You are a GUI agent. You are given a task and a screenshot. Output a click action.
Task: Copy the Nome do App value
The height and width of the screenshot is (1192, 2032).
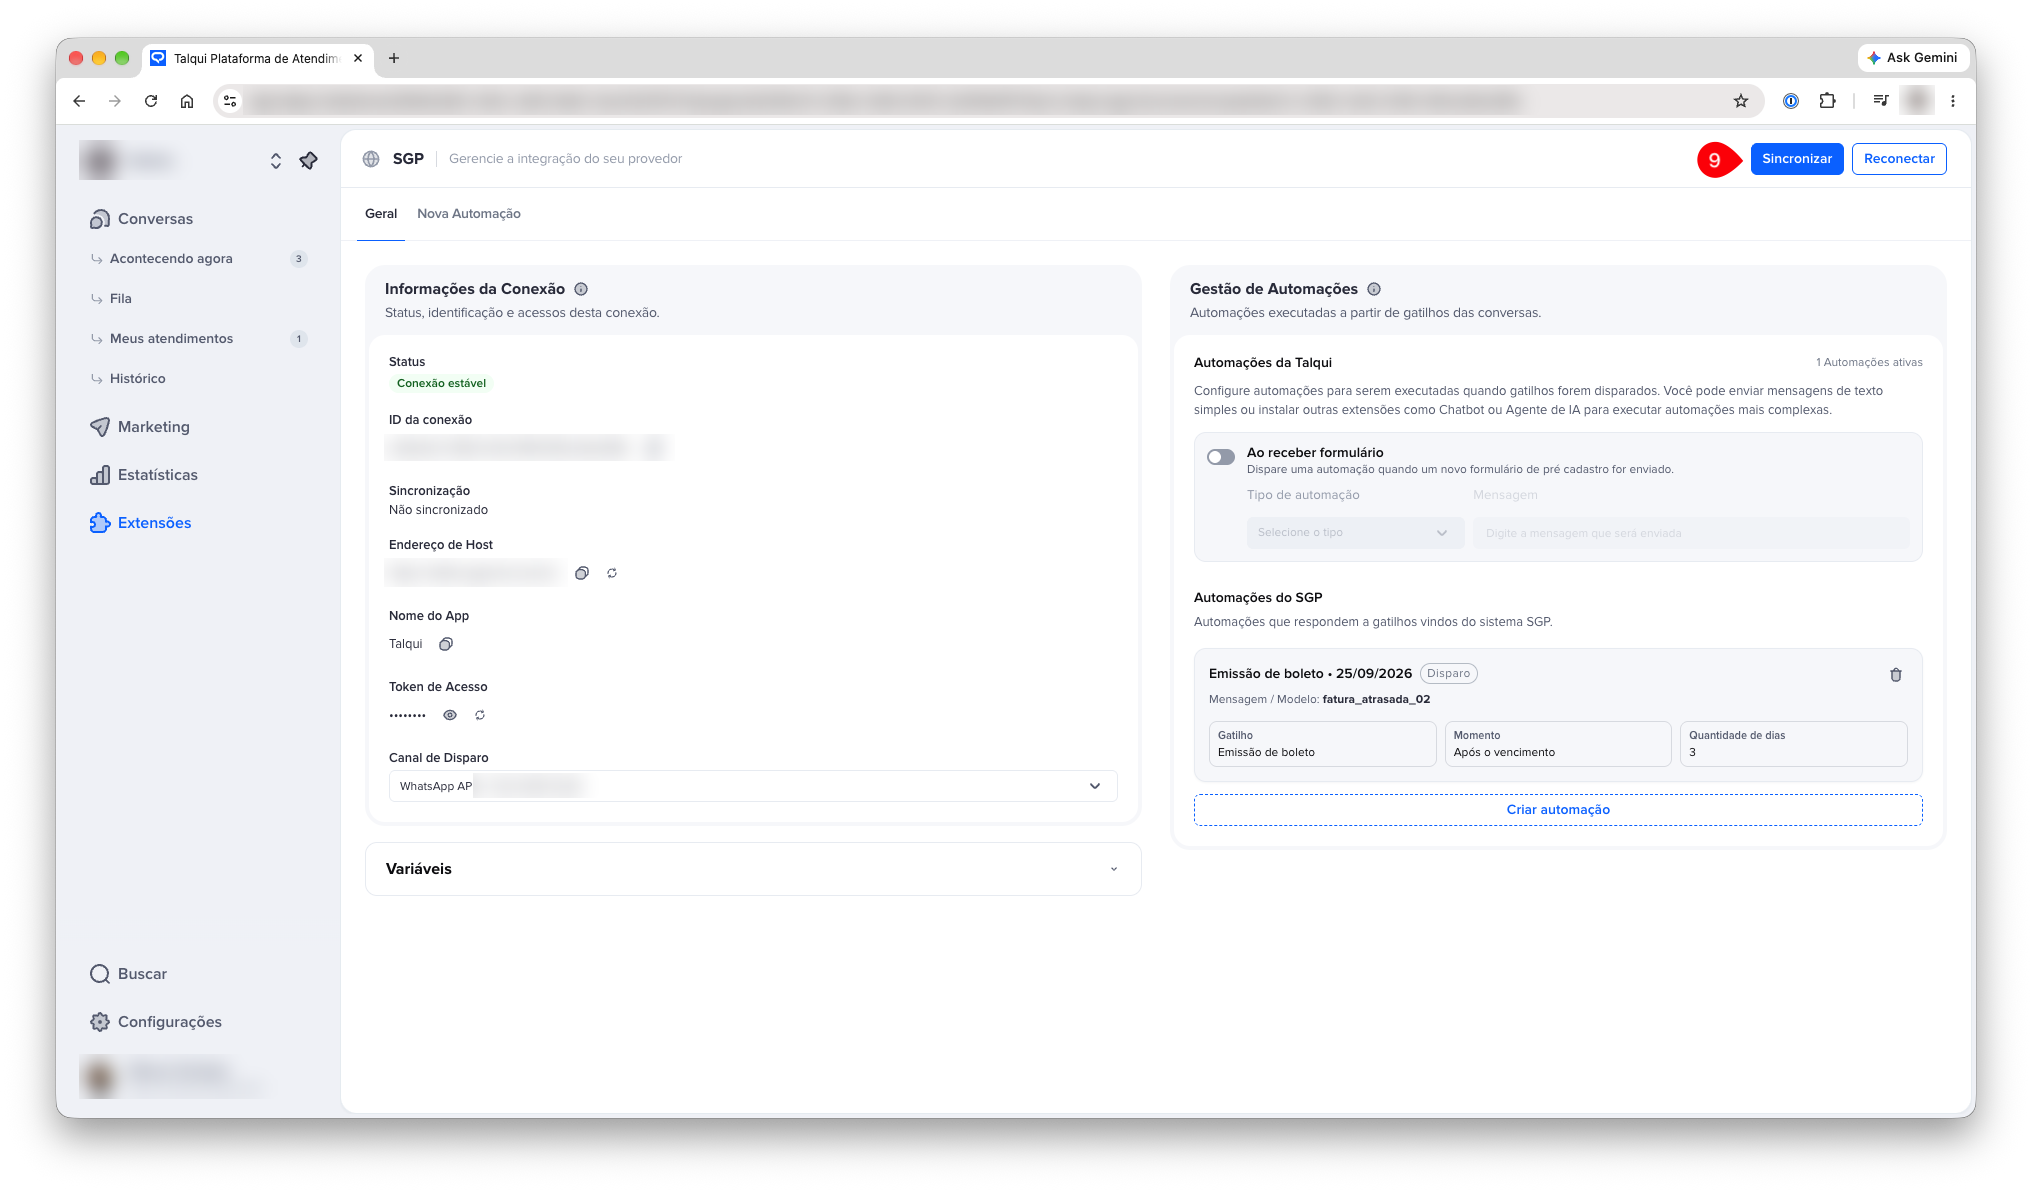(446, 644)
